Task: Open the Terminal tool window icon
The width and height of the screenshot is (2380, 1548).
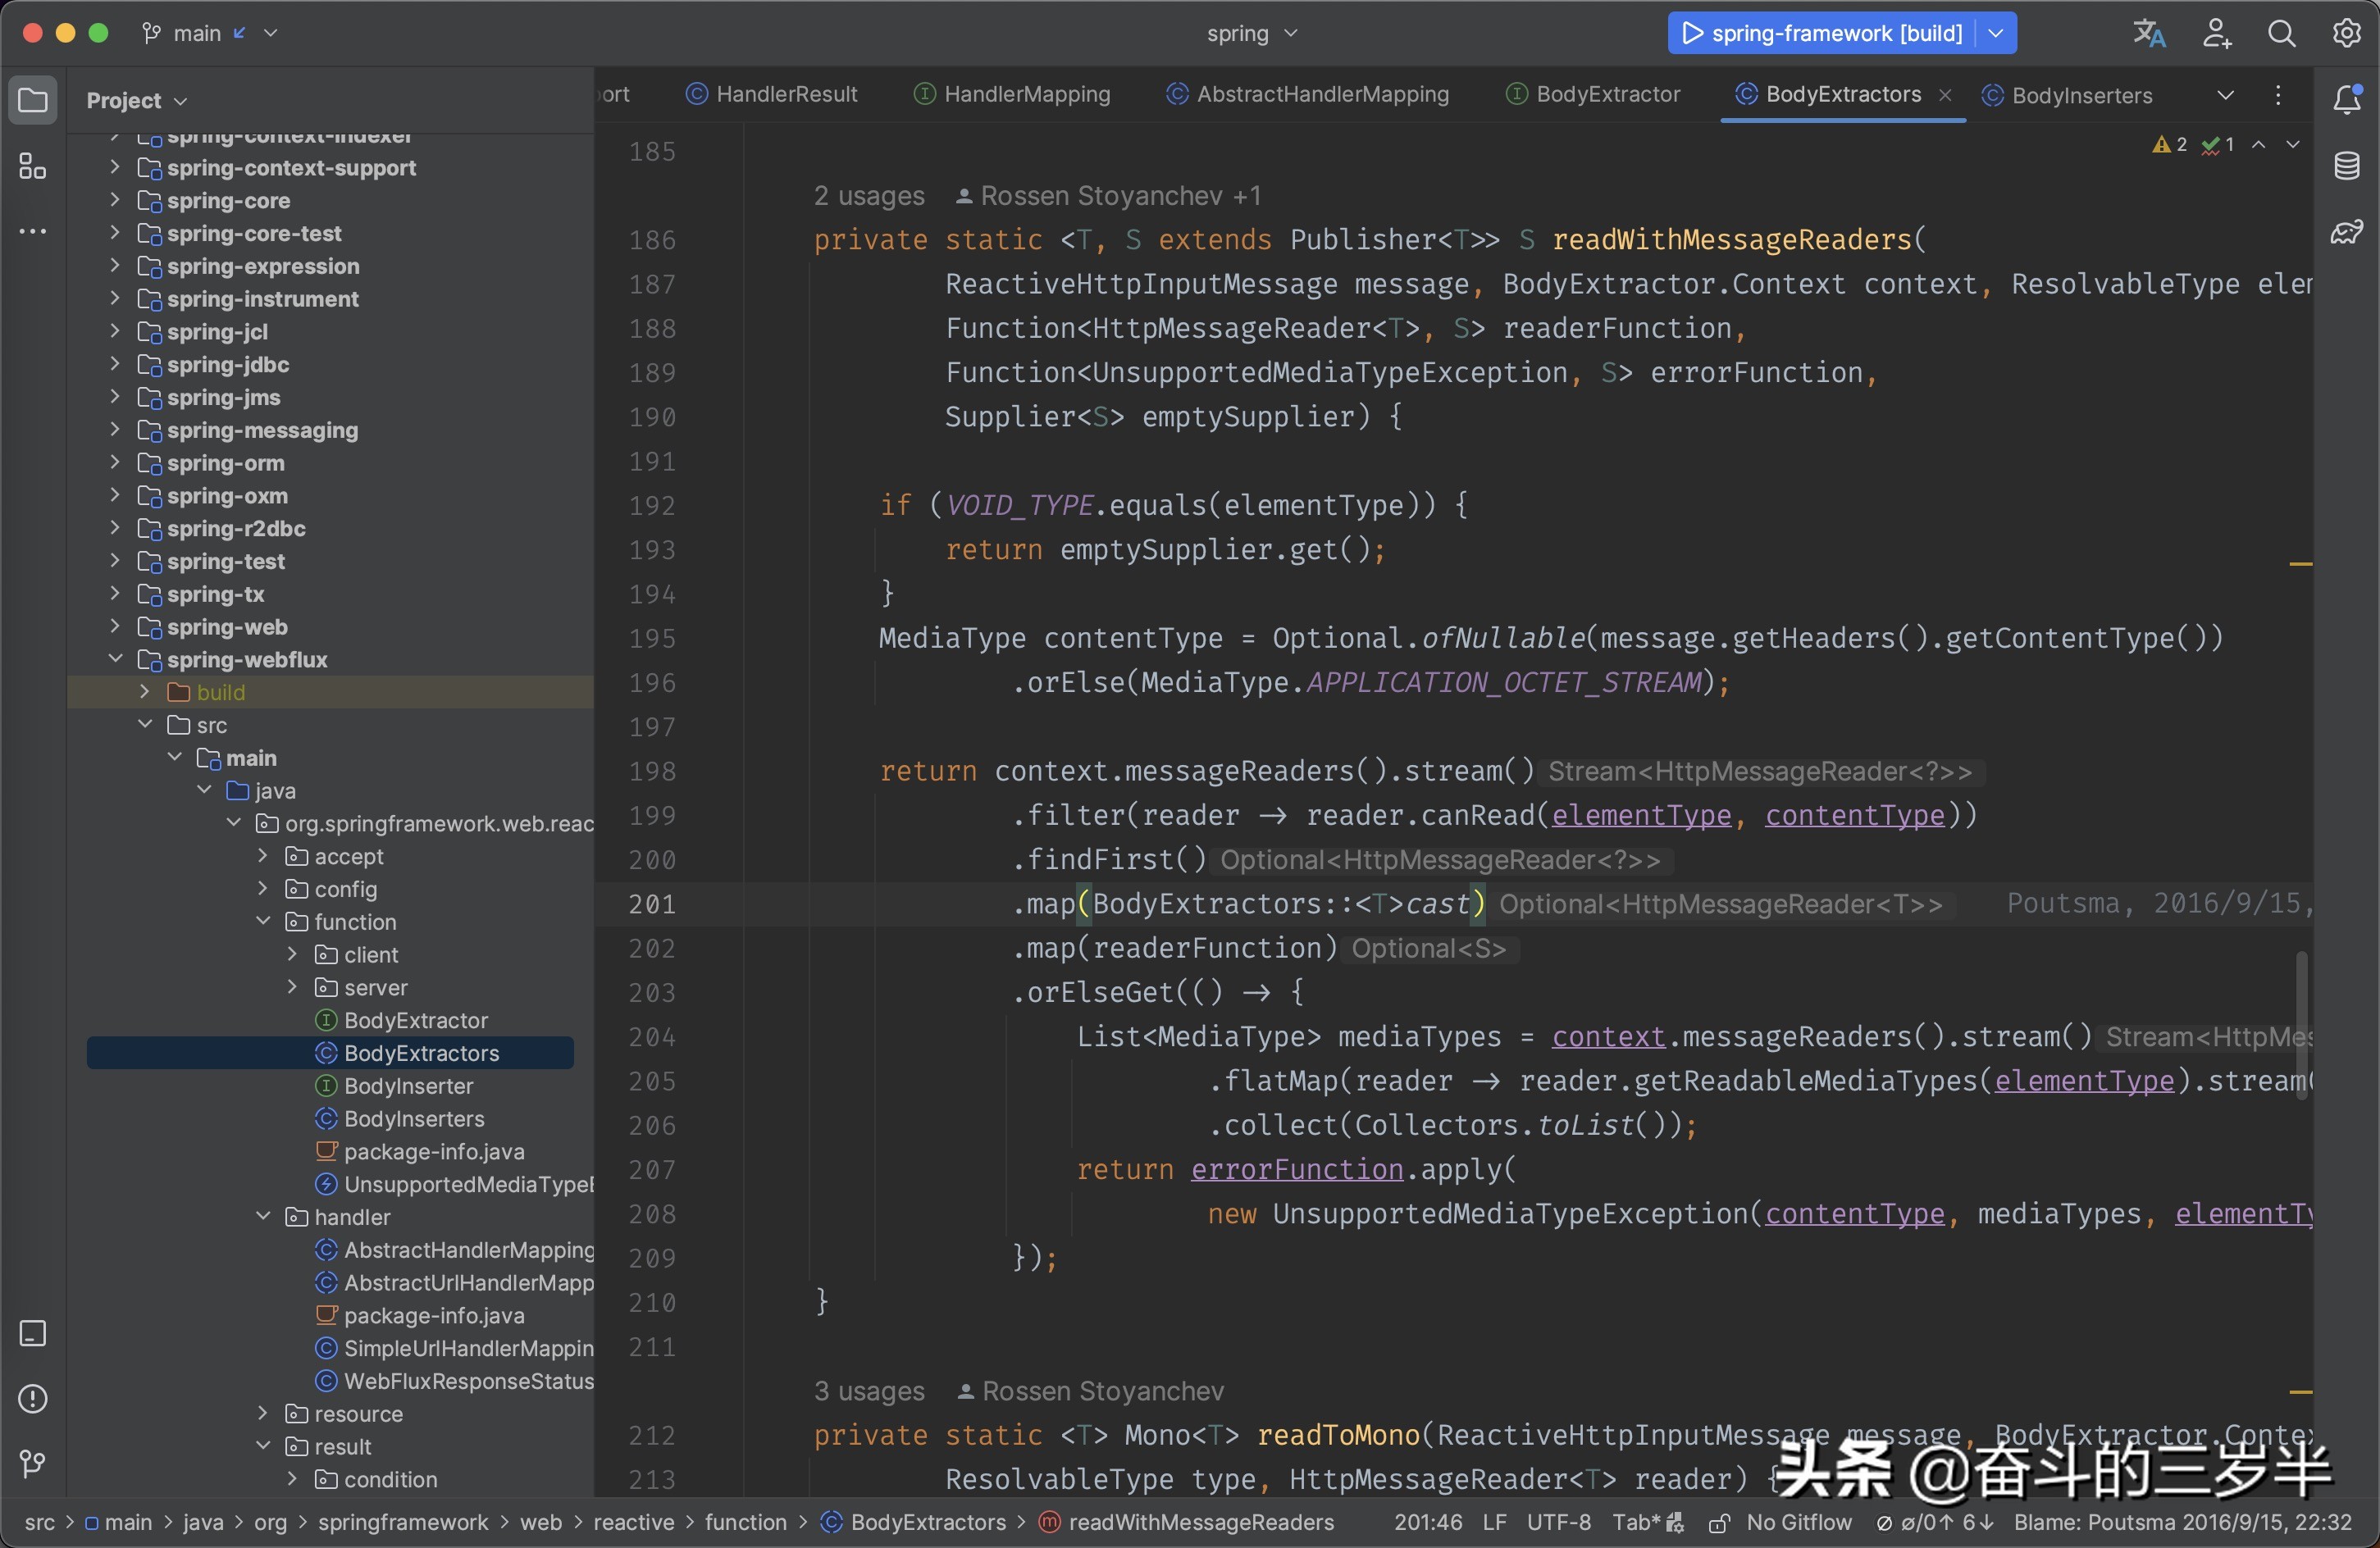Action: pyautogui.click(x=33, y=1333)
